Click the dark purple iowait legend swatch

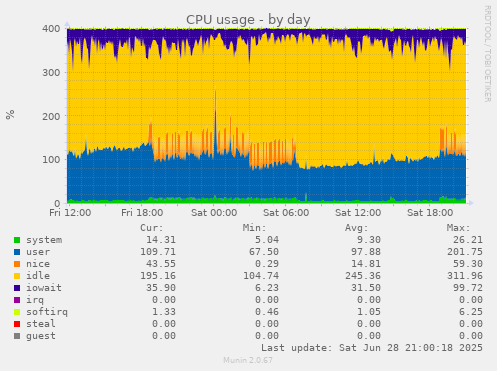(x=17, y=288)
